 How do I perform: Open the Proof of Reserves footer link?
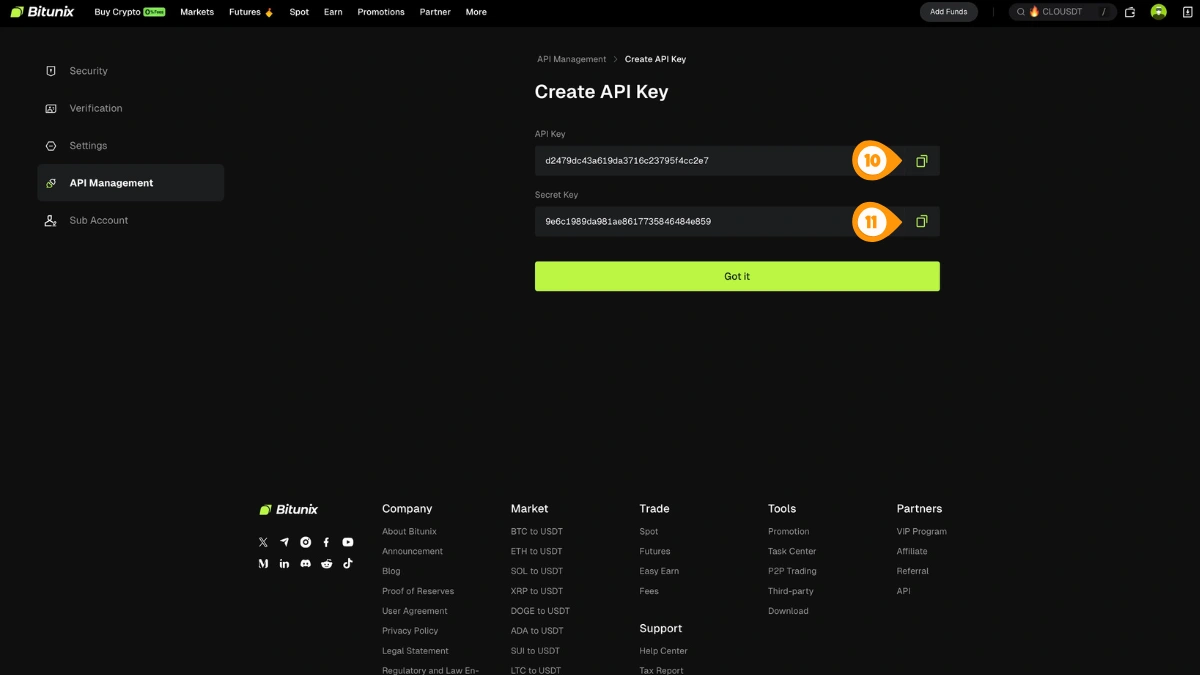click(418, 591)
